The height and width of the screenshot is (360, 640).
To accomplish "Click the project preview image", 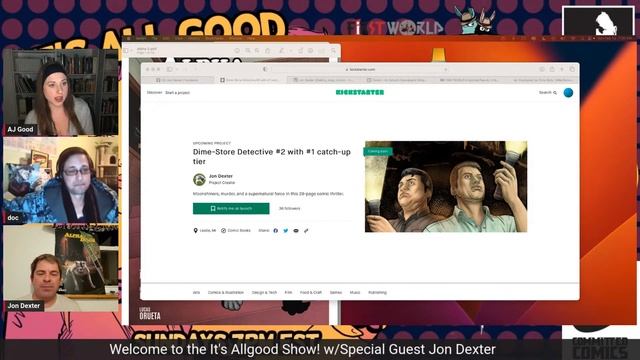I will (x=446, y=187).
